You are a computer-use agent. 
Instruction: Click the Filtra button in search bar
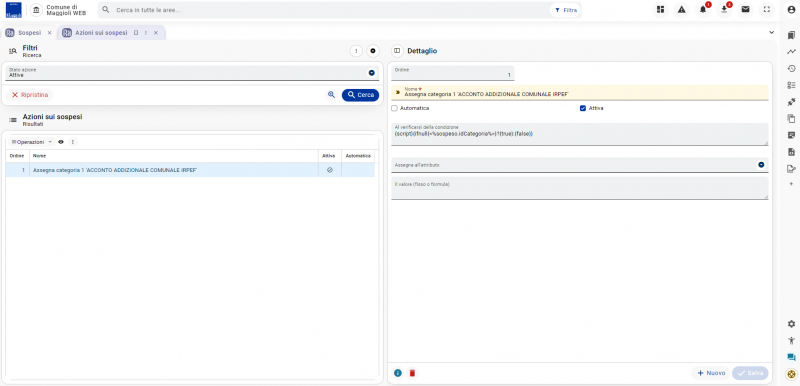(565, 10)
